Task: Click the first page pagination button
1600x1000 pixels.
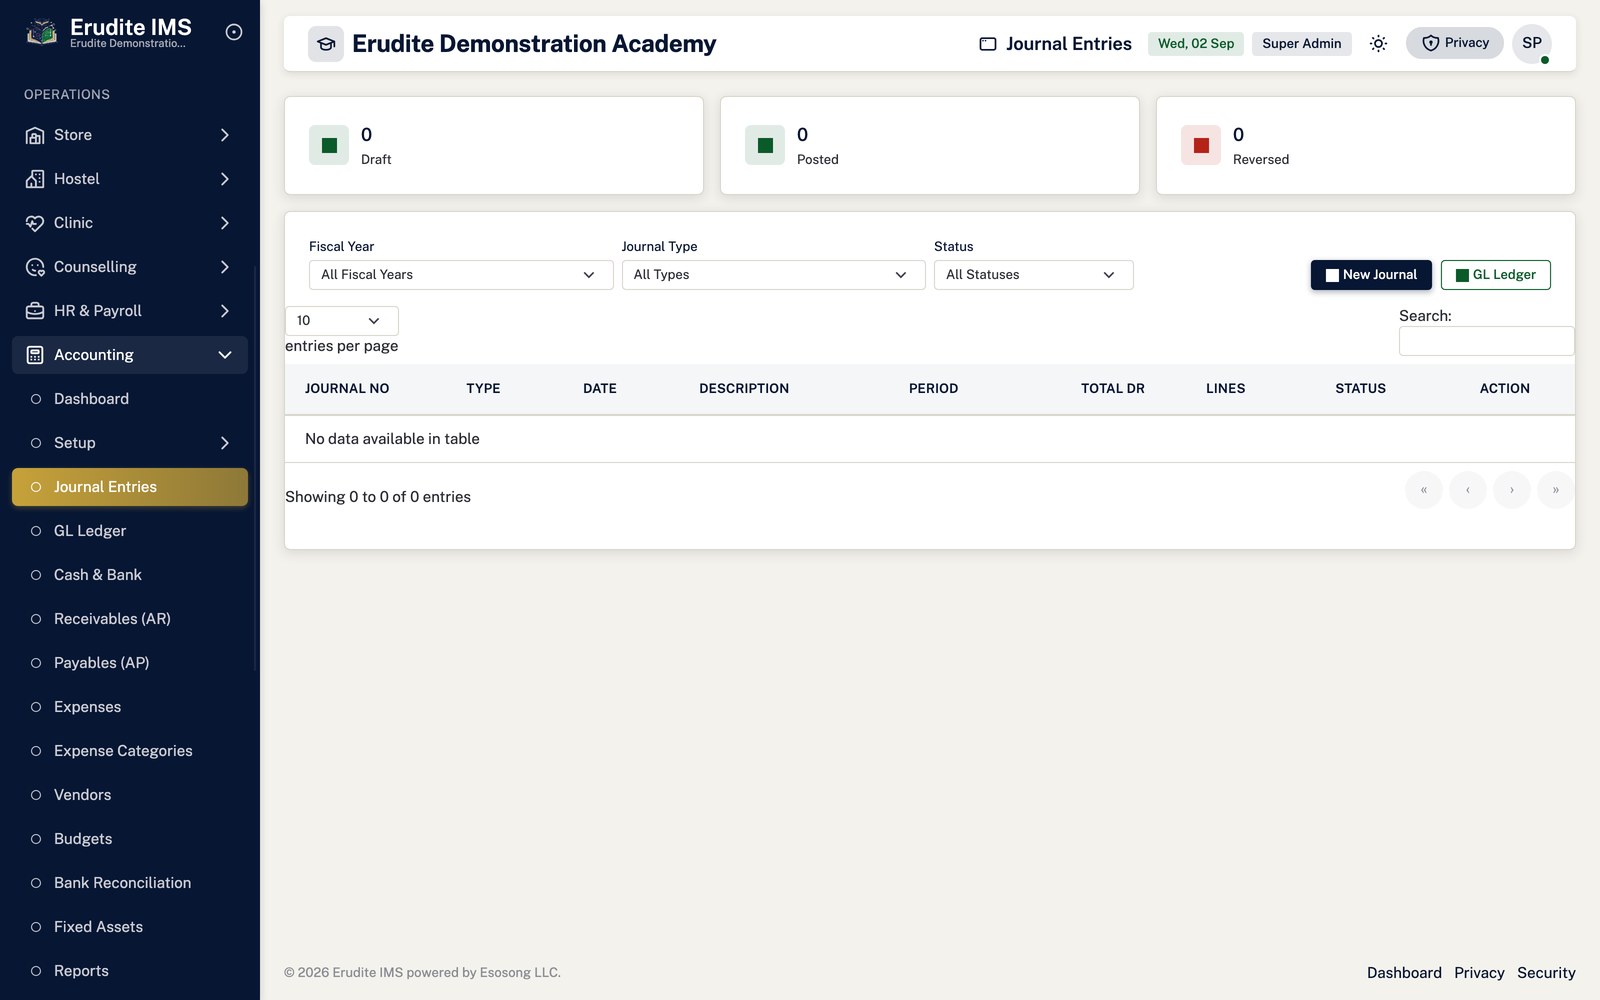Action: (x=1424, y=490)
